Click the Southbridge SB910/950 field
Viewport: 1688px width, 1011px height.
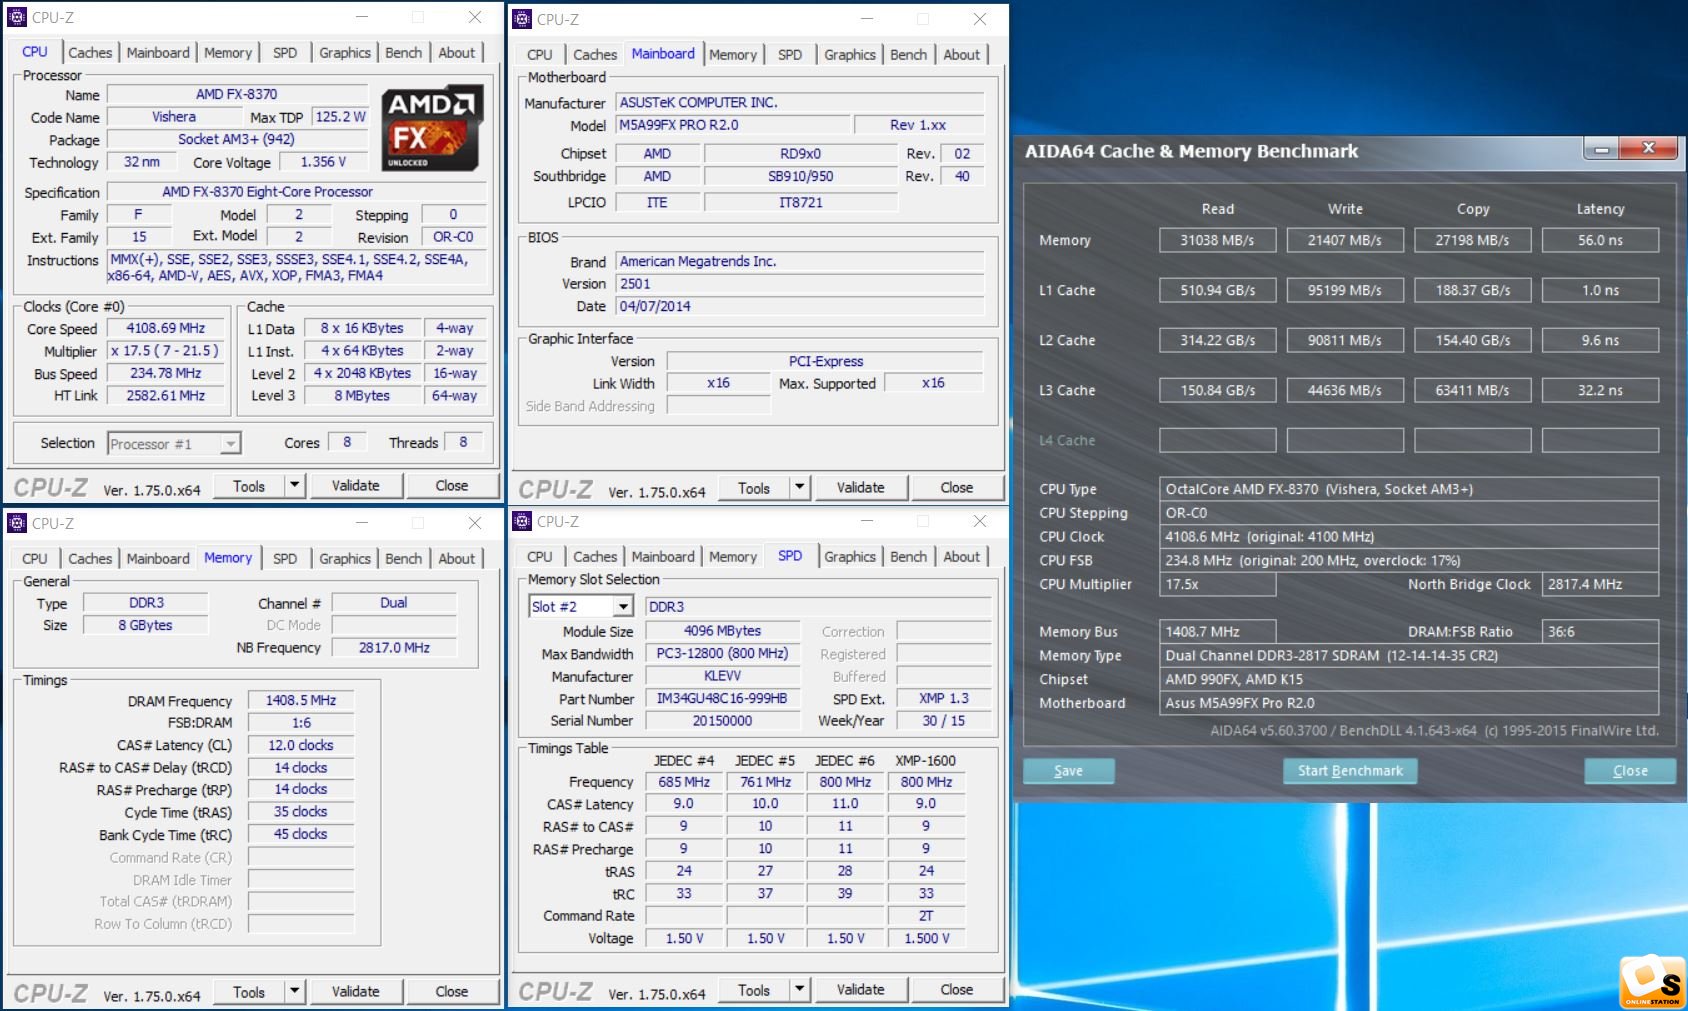801,176
